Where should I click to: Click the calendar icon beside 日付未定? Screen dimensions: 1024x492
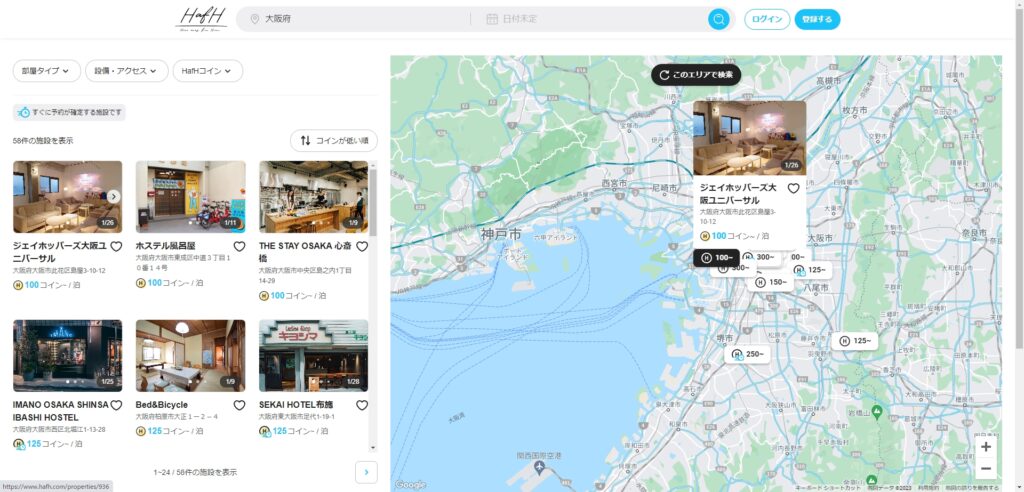click(x=492, y=19)
